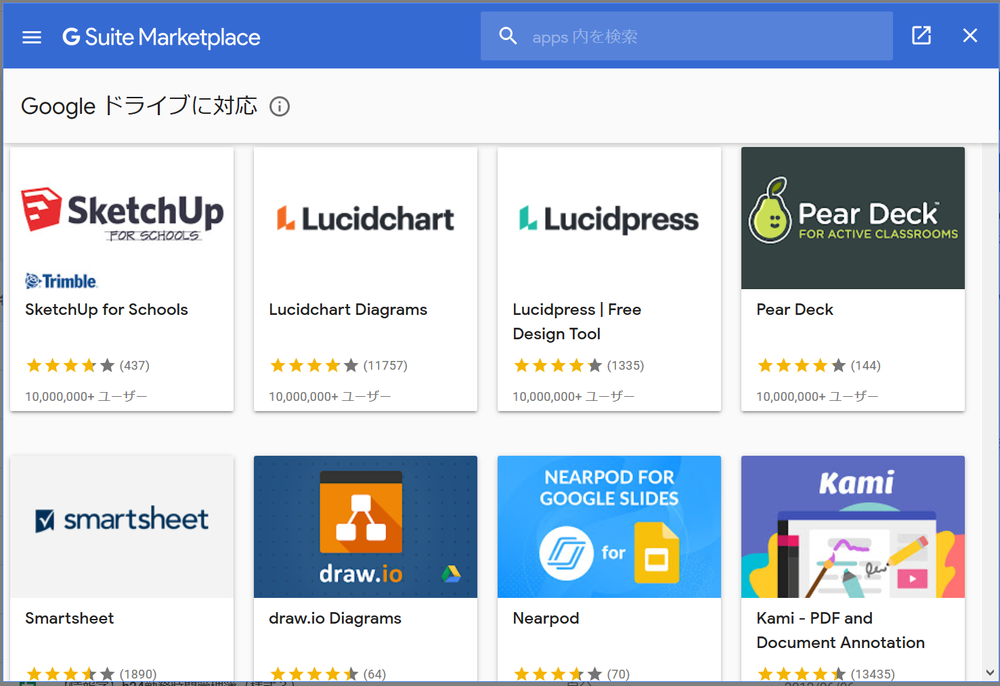This screenshot has height=686, width=1000.
Task: Click SketchUp card 10,000,000+ ユーザー text
Action: pos(86,397)
